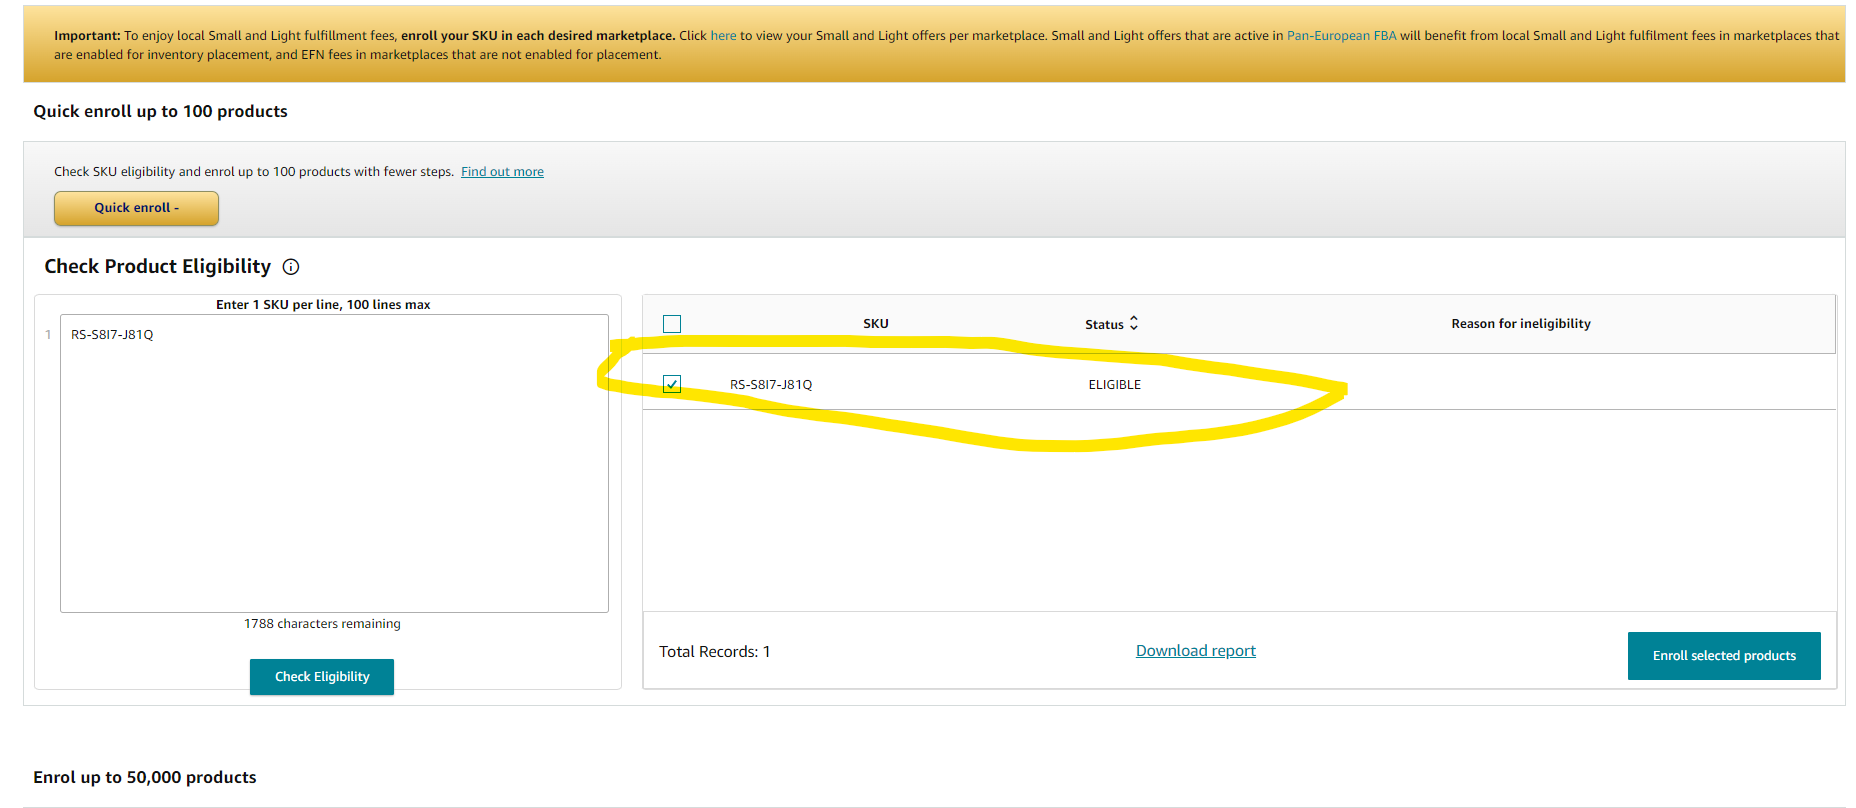
Task: Tick the select-all checkbox in table header
Action: 672,324
